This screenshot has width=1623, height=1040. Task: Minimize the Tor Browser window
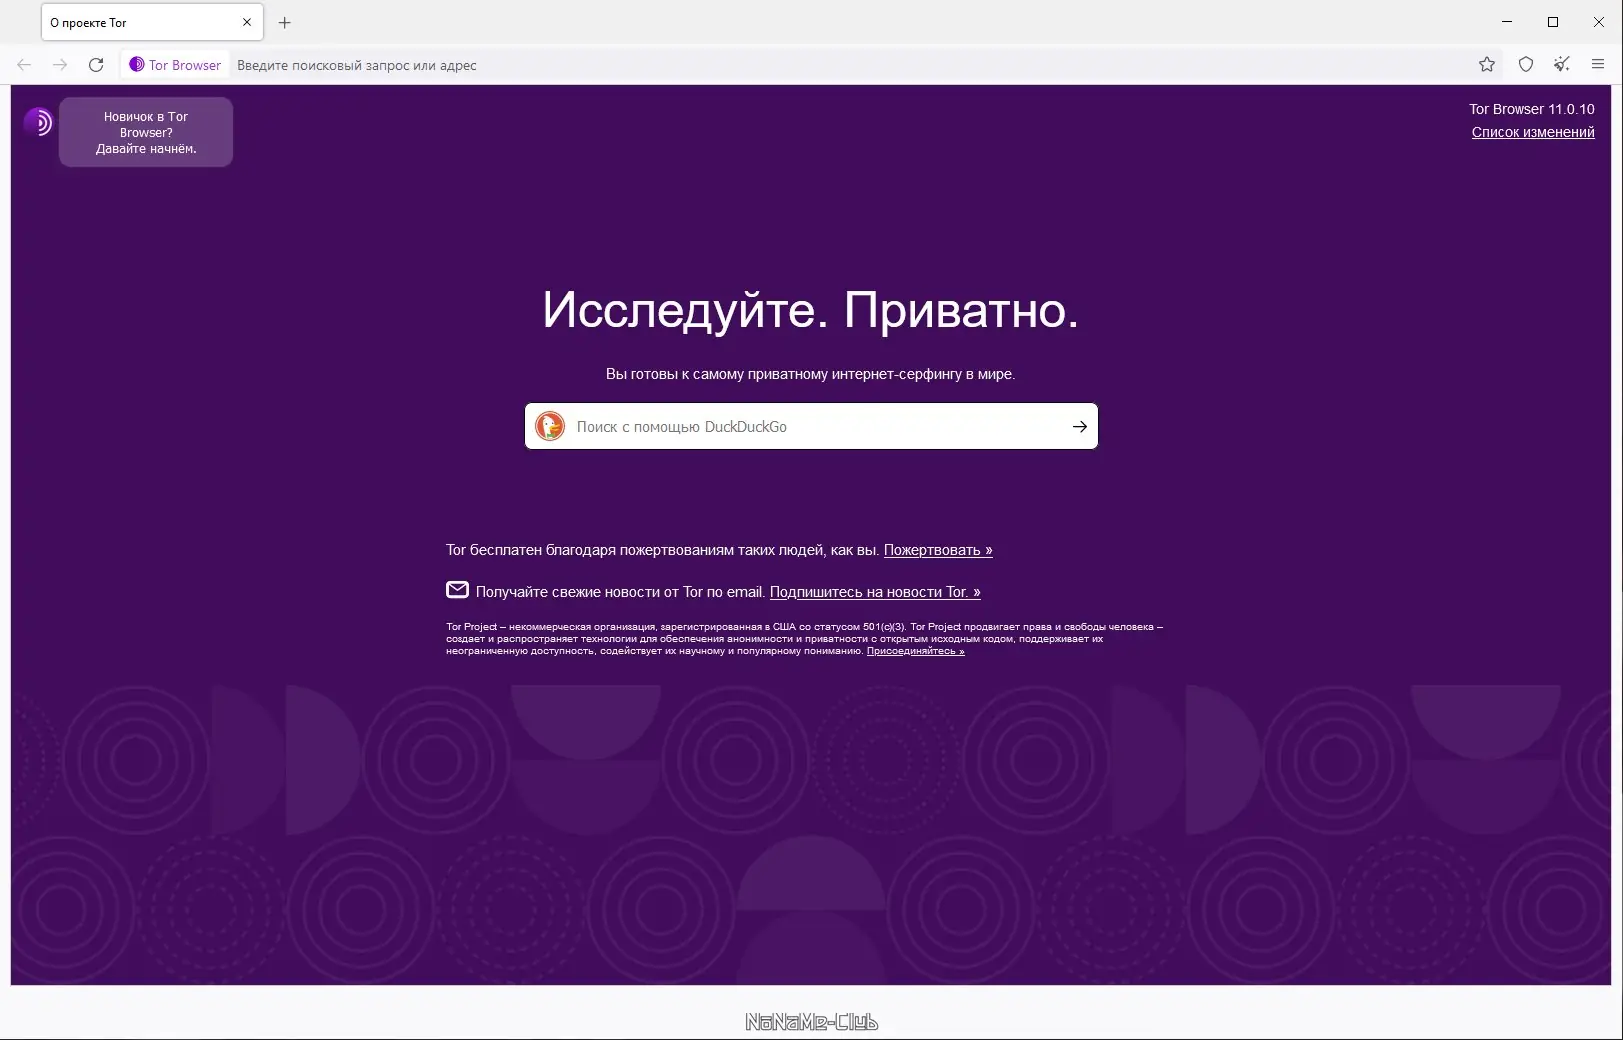pos(1507,22)
